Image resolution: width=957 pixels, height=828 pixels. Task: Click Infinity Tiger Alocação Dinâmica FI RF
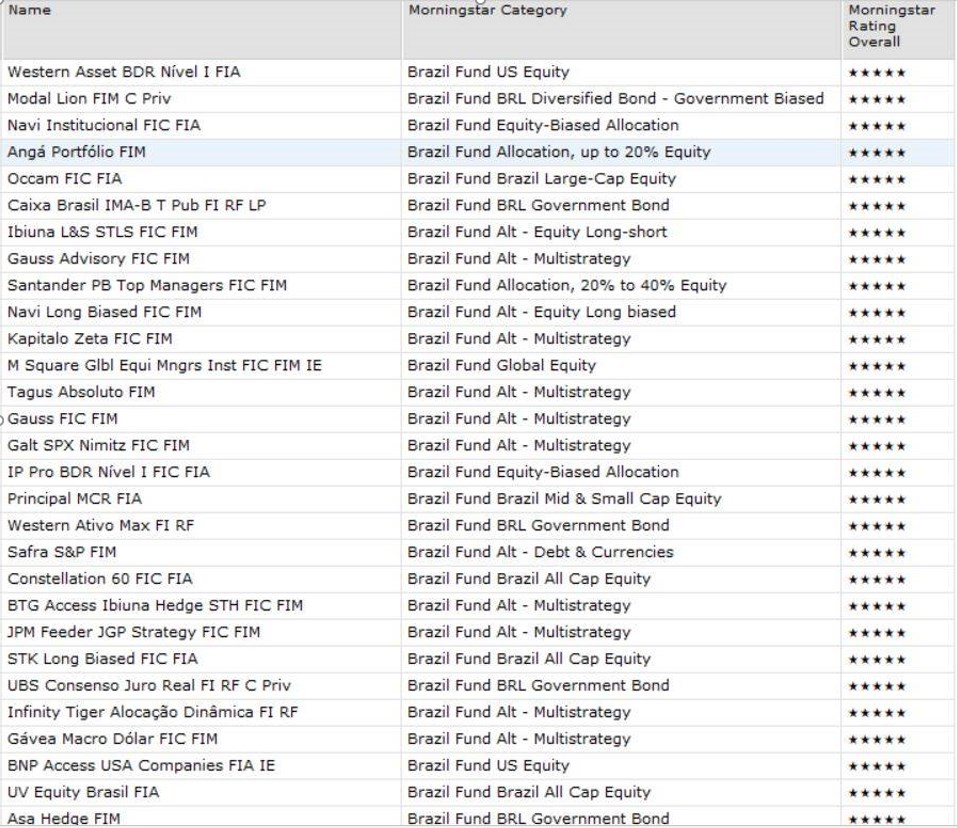pos(152,712)
